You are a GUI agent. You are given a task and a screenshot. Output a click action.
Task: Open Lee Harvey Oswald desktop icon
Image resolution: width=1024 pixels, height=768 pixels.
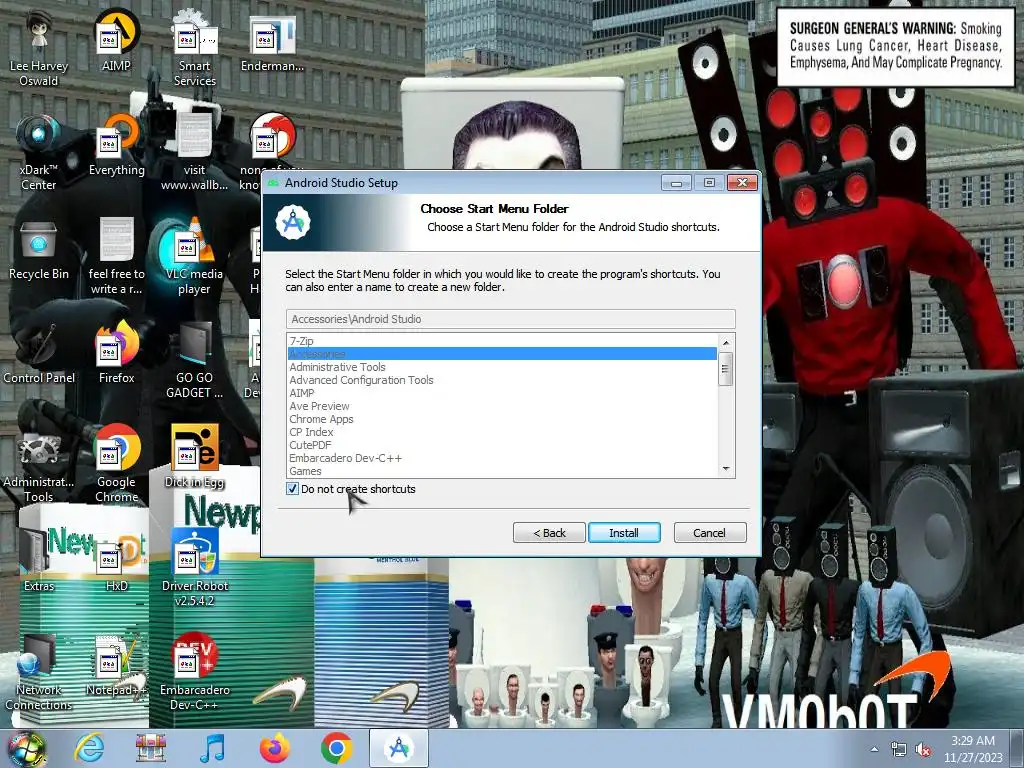[39, 49]
